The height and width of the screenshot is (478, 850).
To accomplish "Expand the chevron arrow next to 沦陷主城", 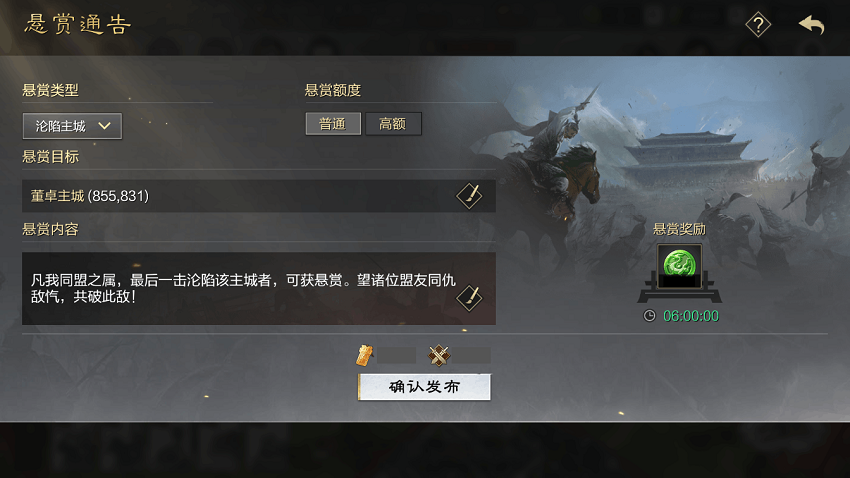I will (x=105, y=126).
